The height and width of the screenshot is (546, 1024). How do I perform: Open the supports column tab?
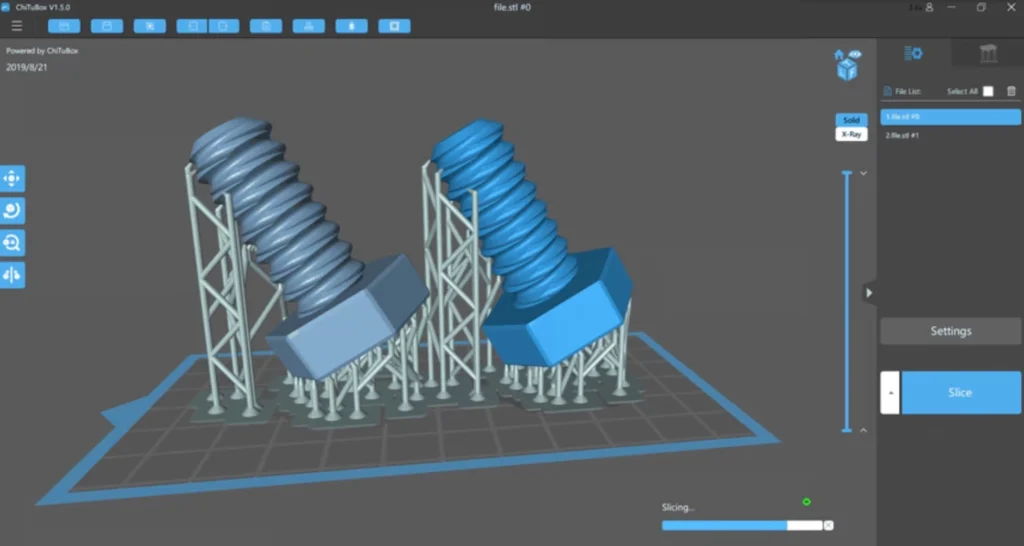point(988,54)
